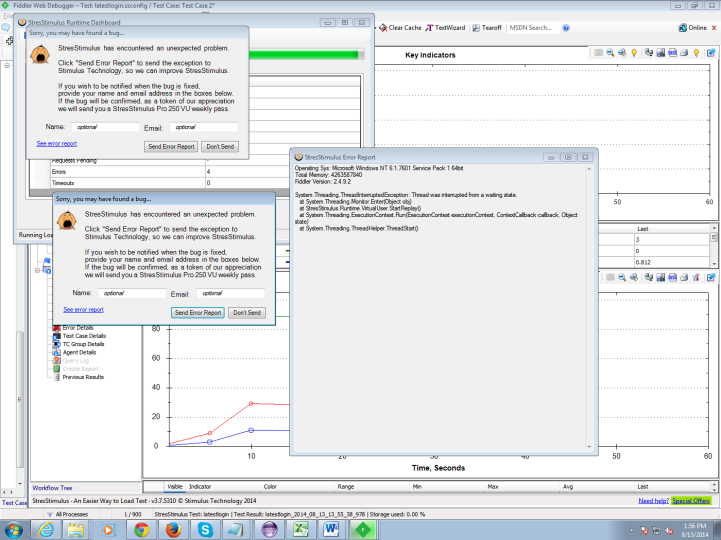Select Agent Details tree node

(79, 352)
